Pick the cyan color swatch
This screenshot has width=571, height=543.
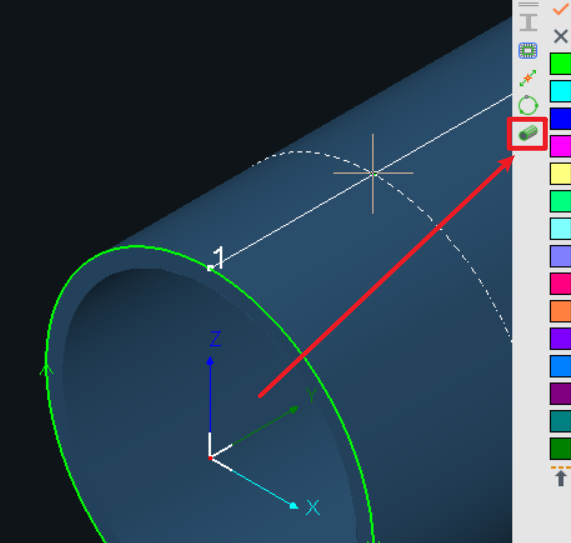pyautogui.click(x=561, y=91)
